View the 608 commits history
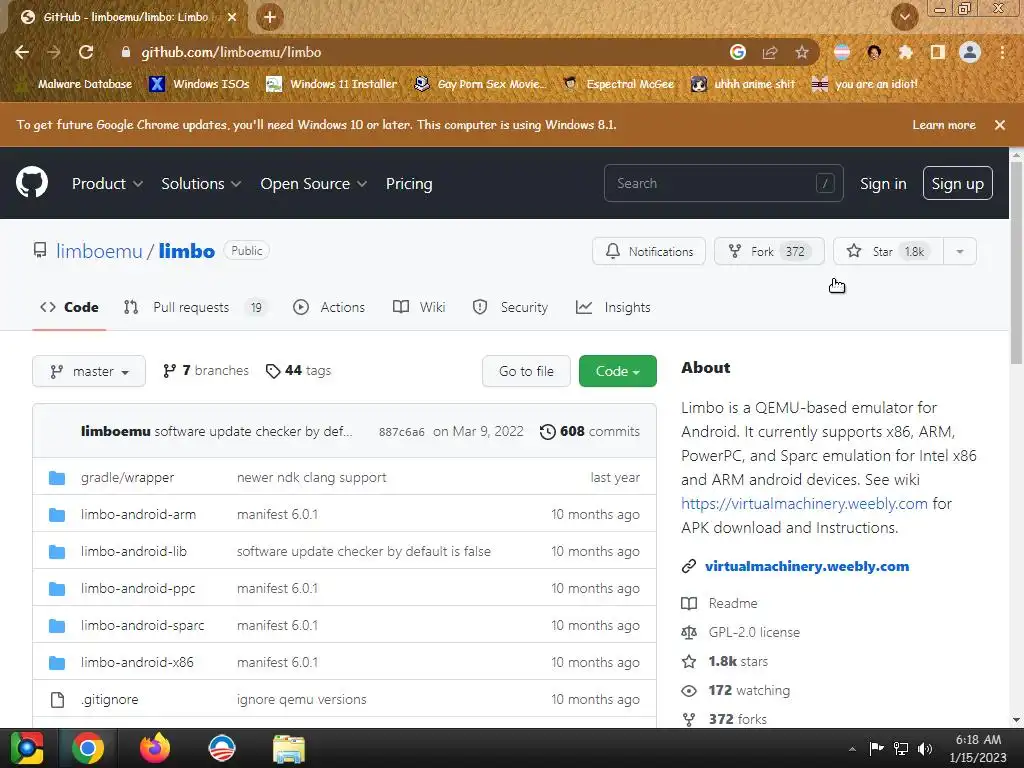 (590, 431)
